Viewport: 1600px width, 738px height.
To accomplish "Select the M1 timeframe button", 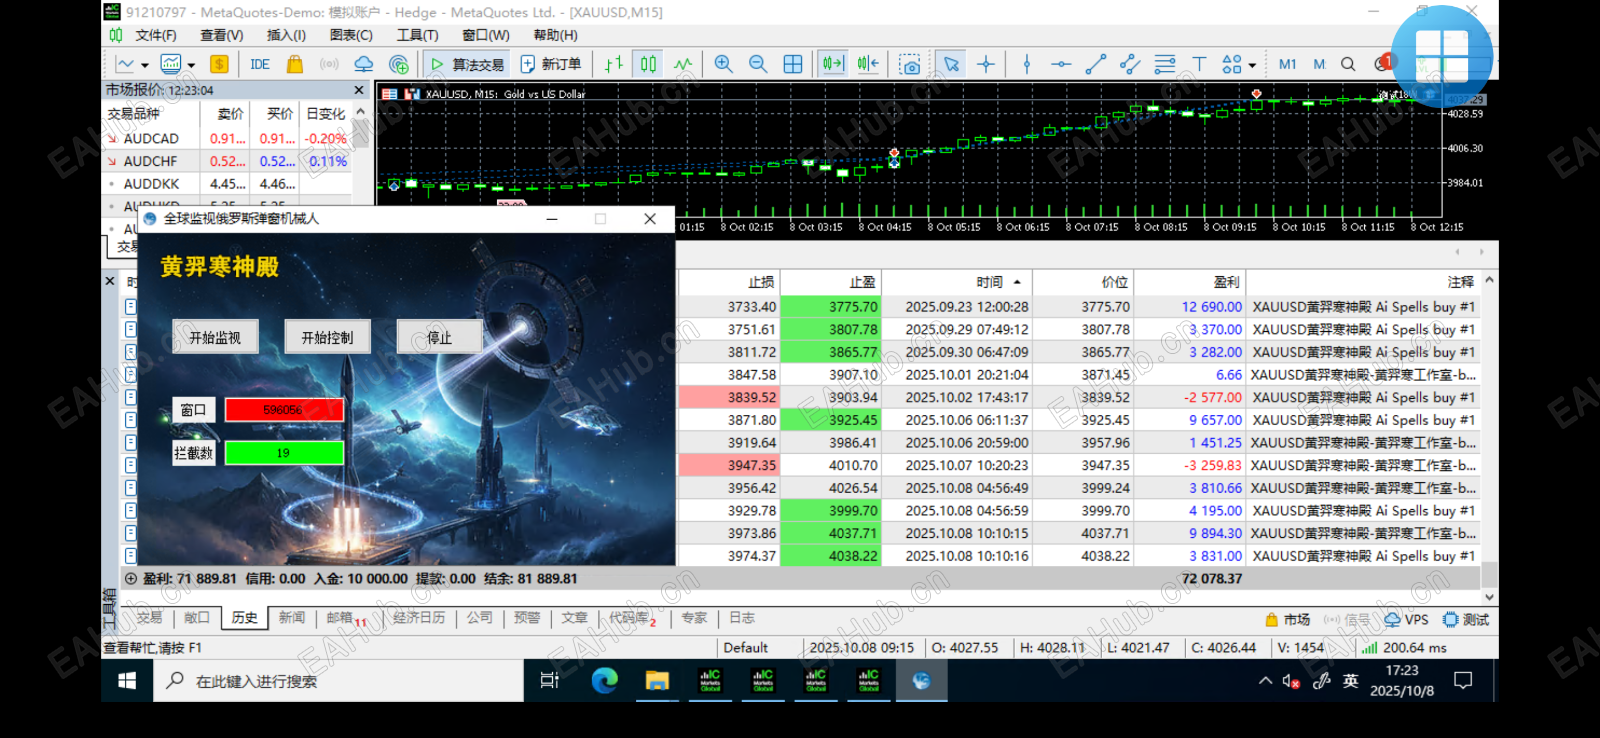I will (1287, 64).
